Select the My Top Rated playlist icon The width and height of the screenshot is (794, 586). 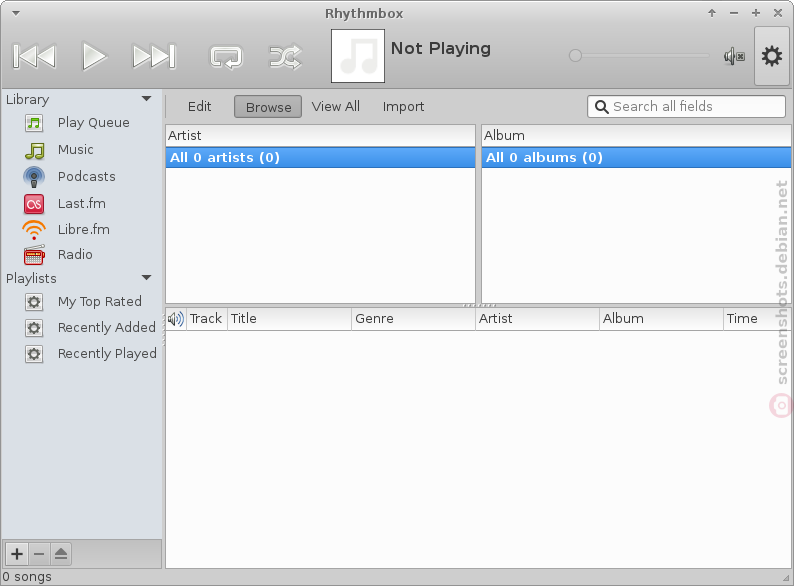(x=34, y=302)
